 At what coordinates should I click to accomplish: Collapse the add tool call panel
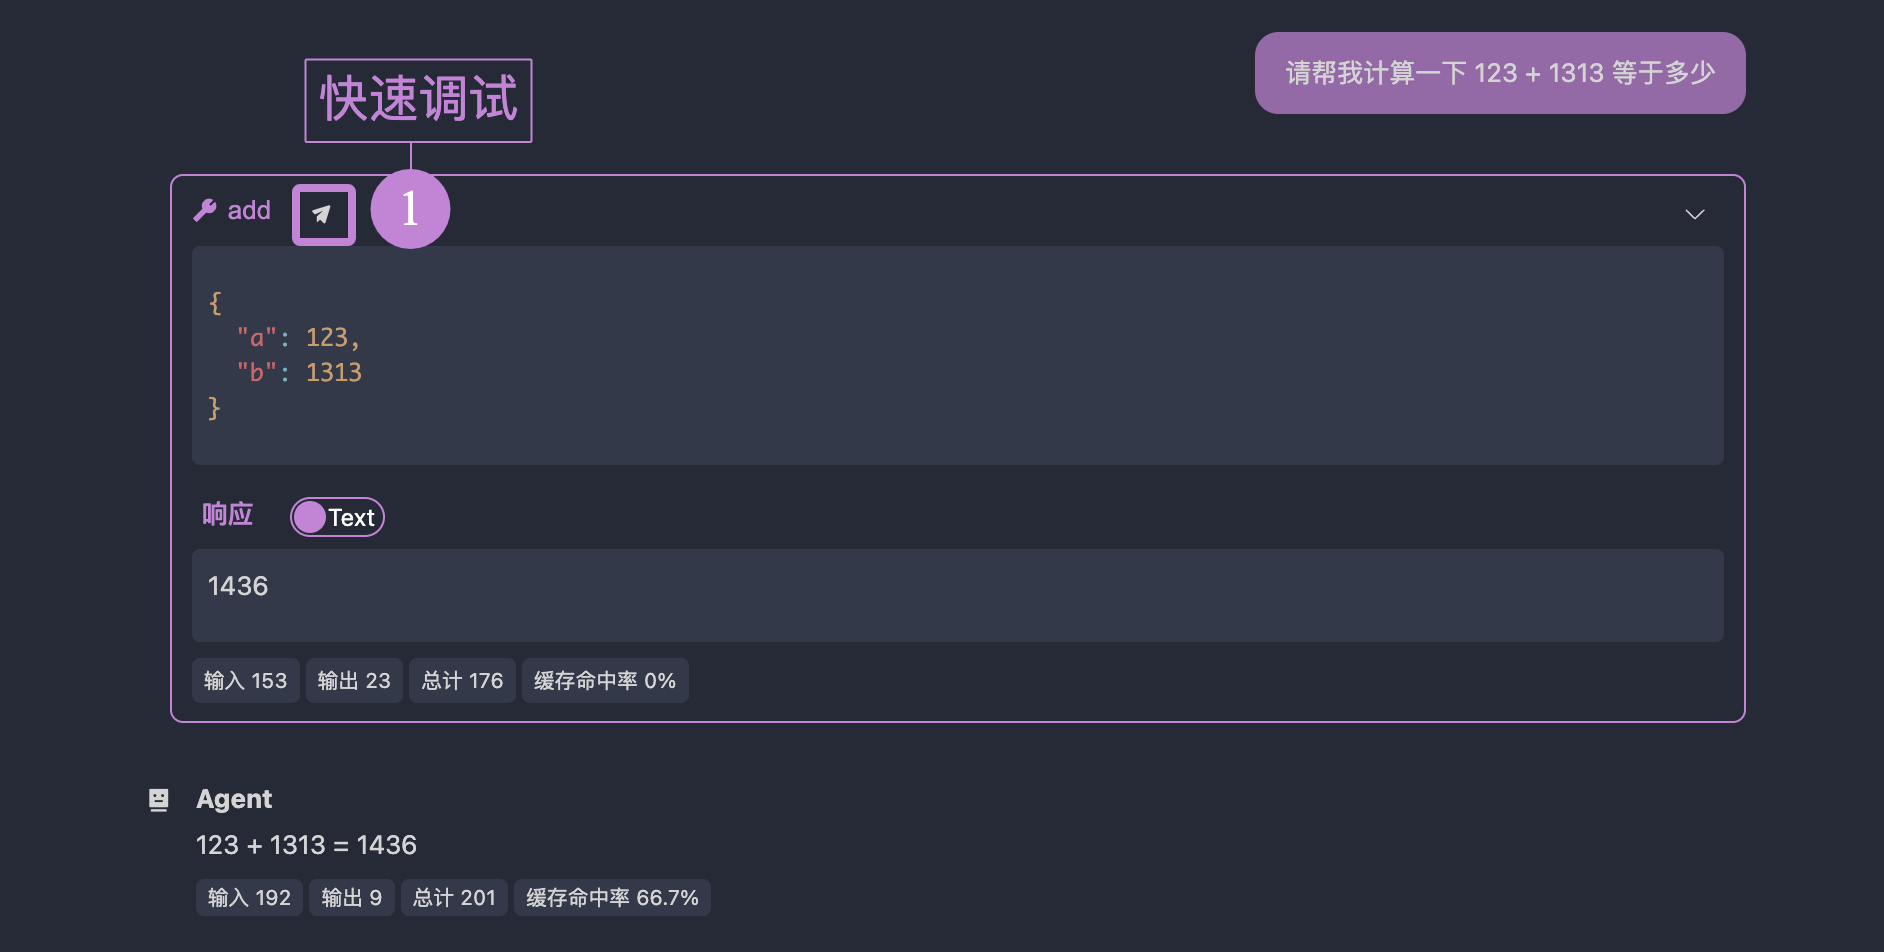coord(1694,214)
